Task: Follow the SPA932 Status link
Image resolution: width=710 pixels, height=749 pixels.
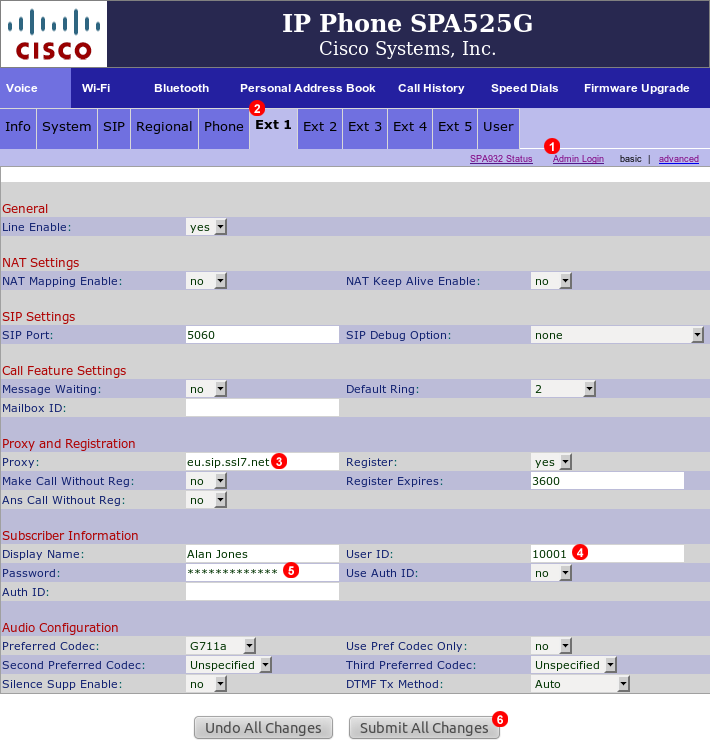Action: 501,159
